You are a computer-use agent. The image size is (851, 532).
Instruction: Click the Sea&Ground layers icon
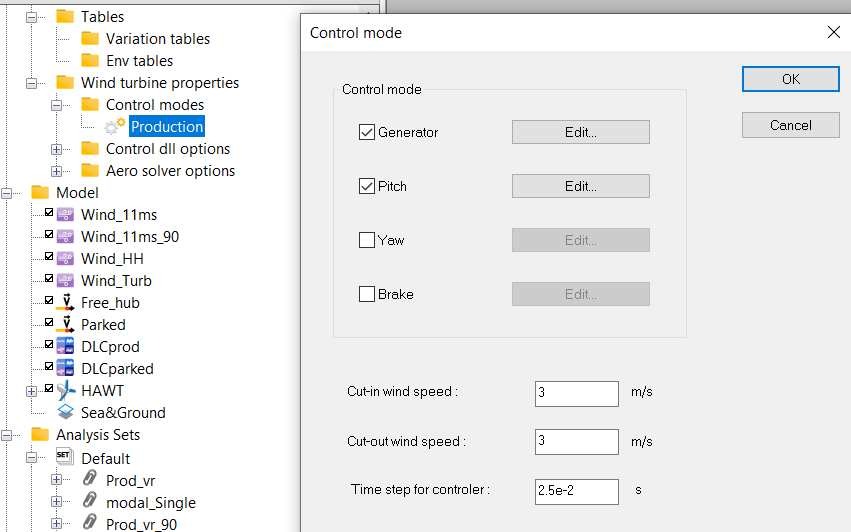(x=66, y=412)
